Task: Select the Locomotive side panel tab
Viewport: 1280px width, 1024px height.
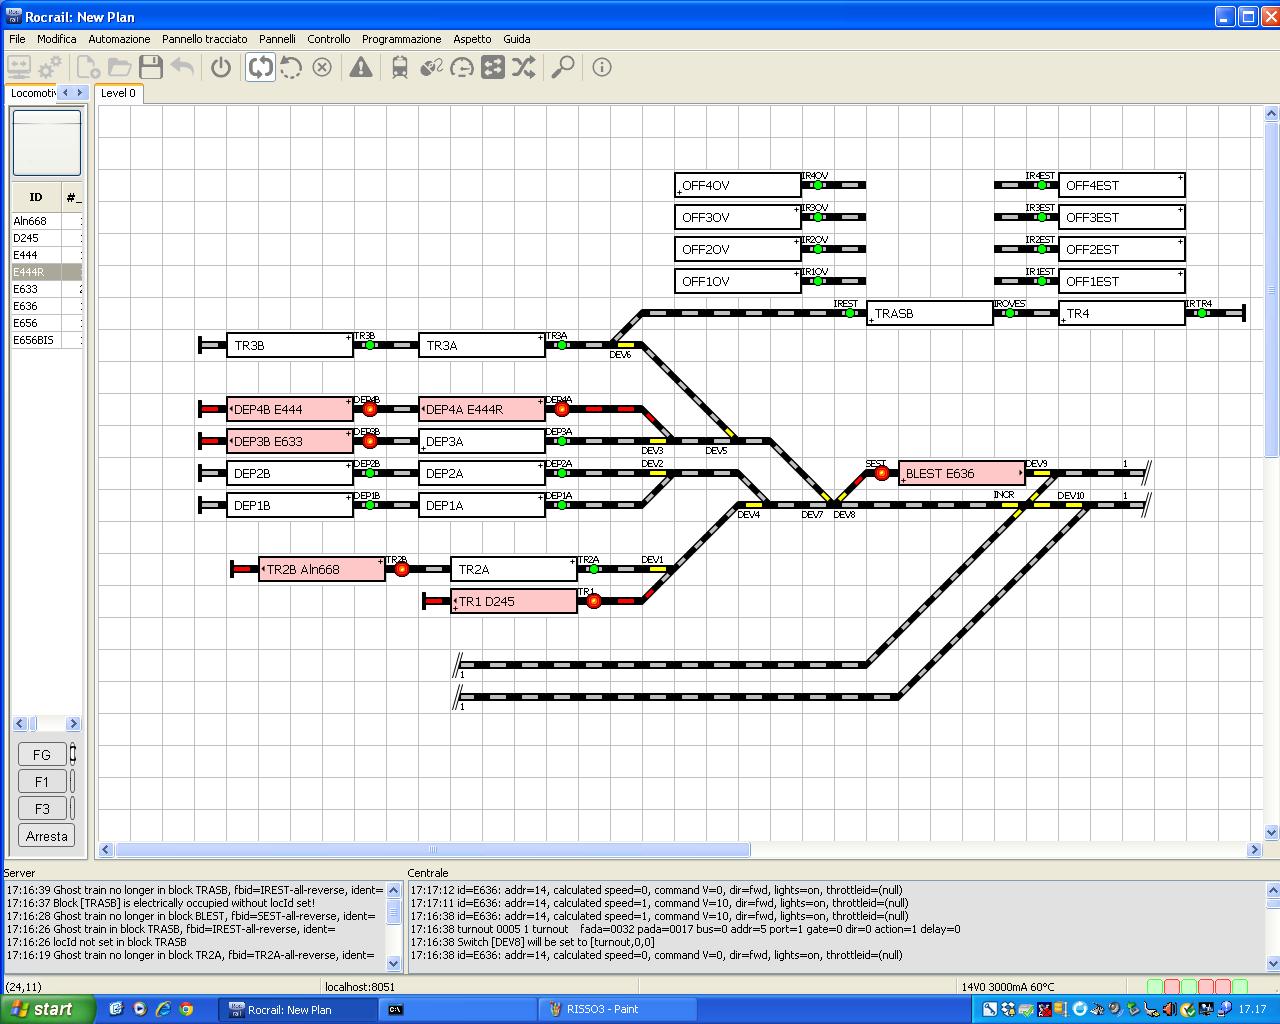Action: (32, 93)
